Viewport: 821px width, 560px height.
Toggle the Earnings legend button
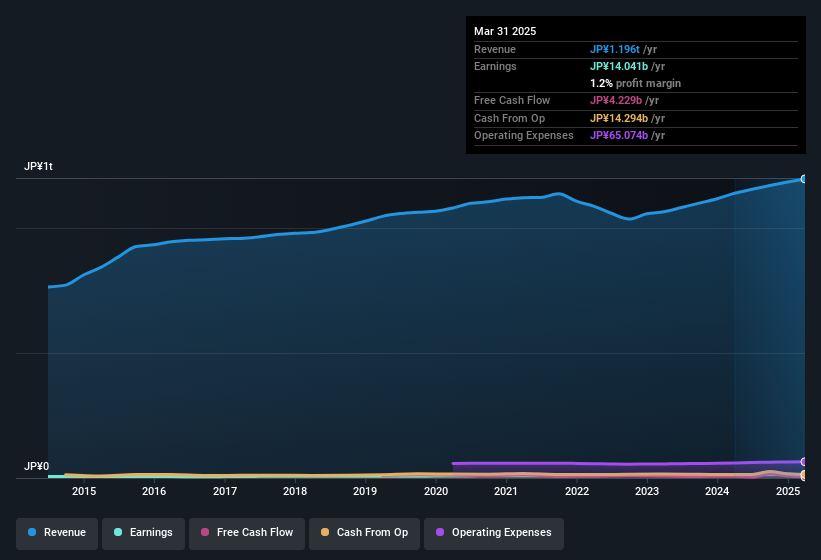pos(143,534)
